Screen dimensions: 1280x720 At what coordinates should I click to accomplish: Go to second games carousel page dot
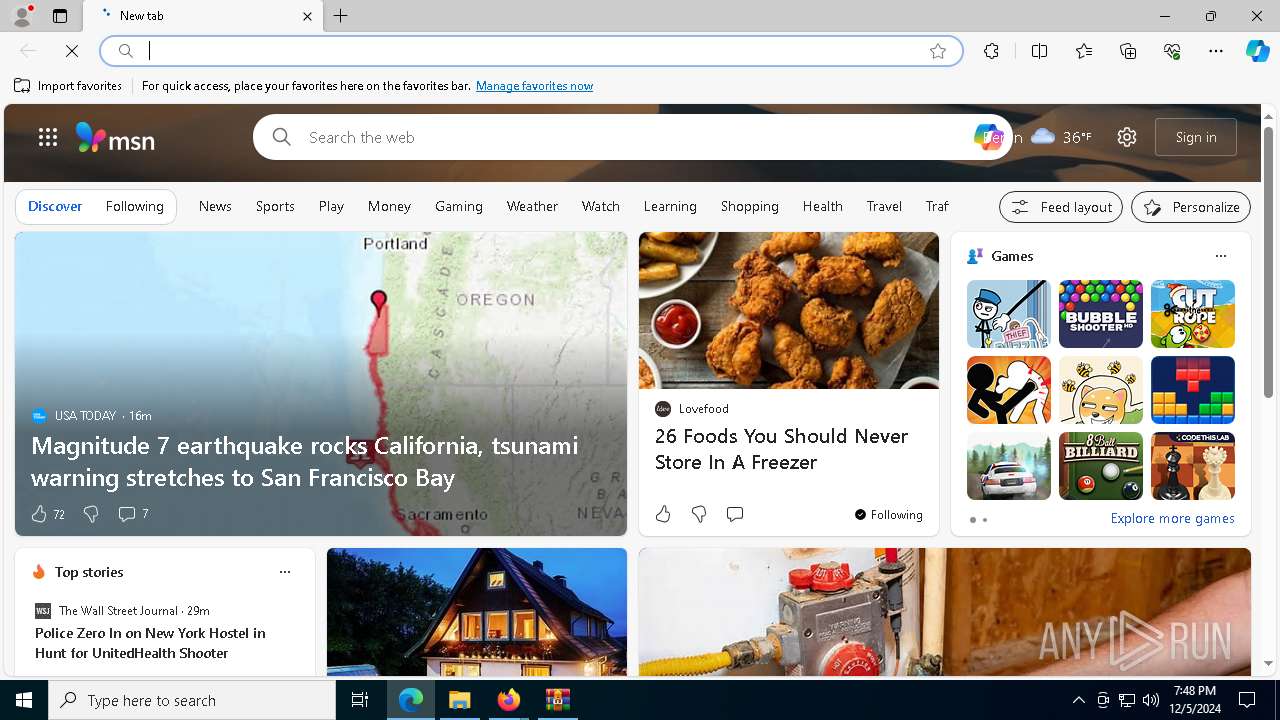(985, 520)
